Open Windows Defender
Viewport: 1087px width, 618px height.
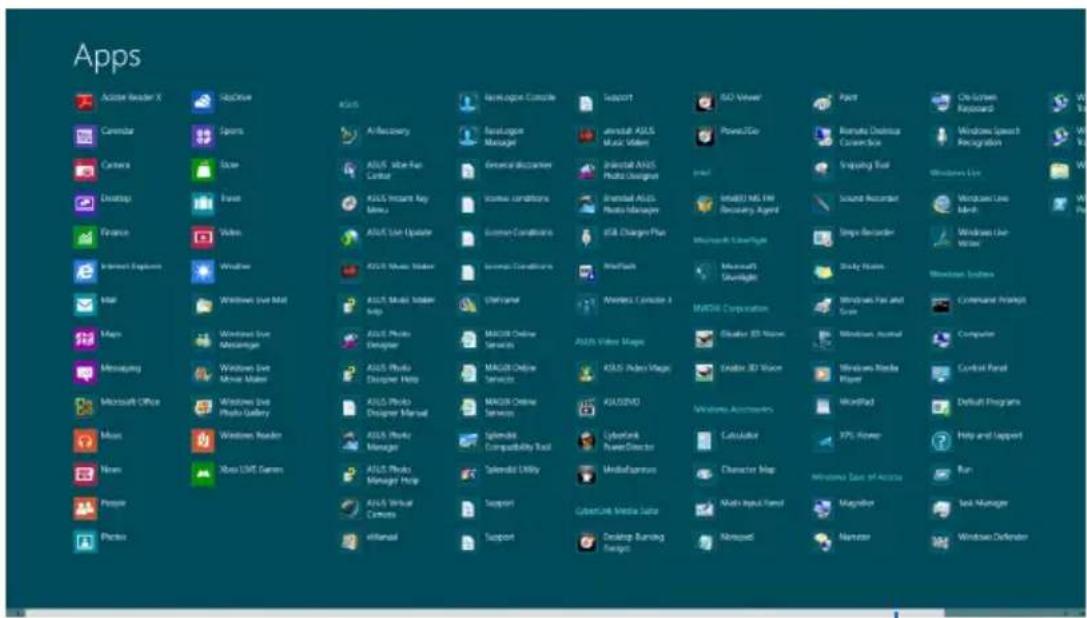click(980, 541)
